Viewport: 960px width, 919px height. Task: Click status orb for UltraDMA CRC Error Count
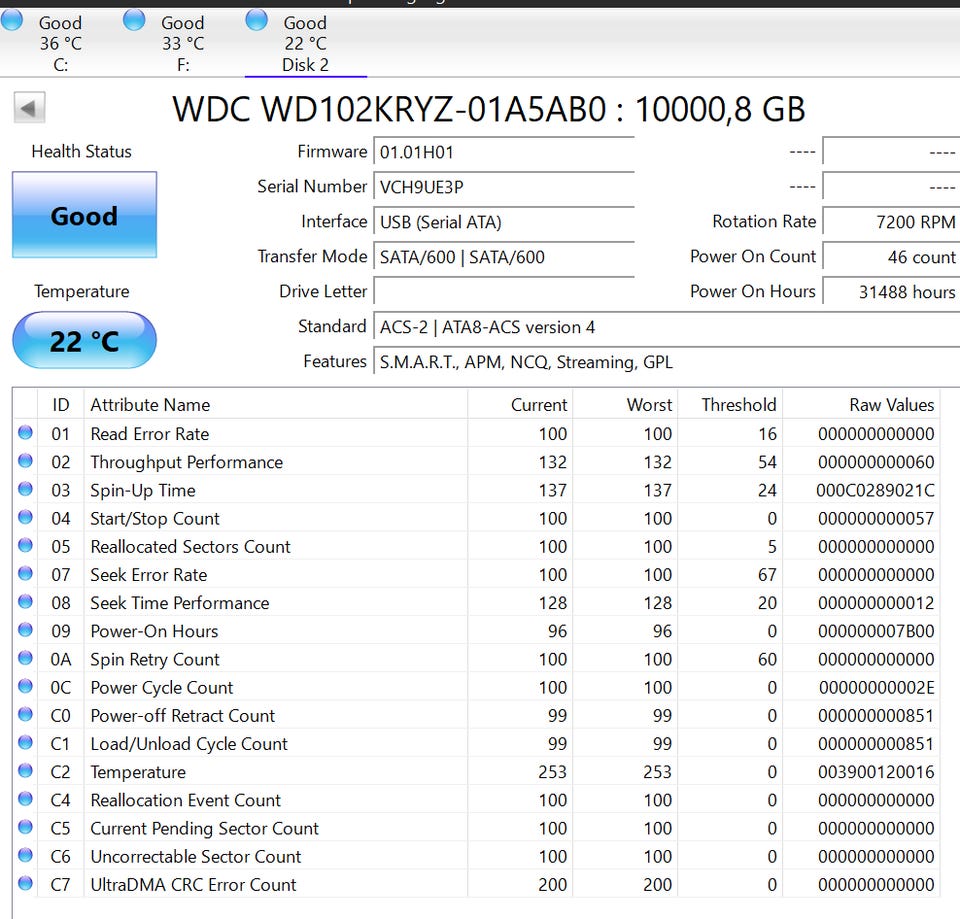point(25,883)
